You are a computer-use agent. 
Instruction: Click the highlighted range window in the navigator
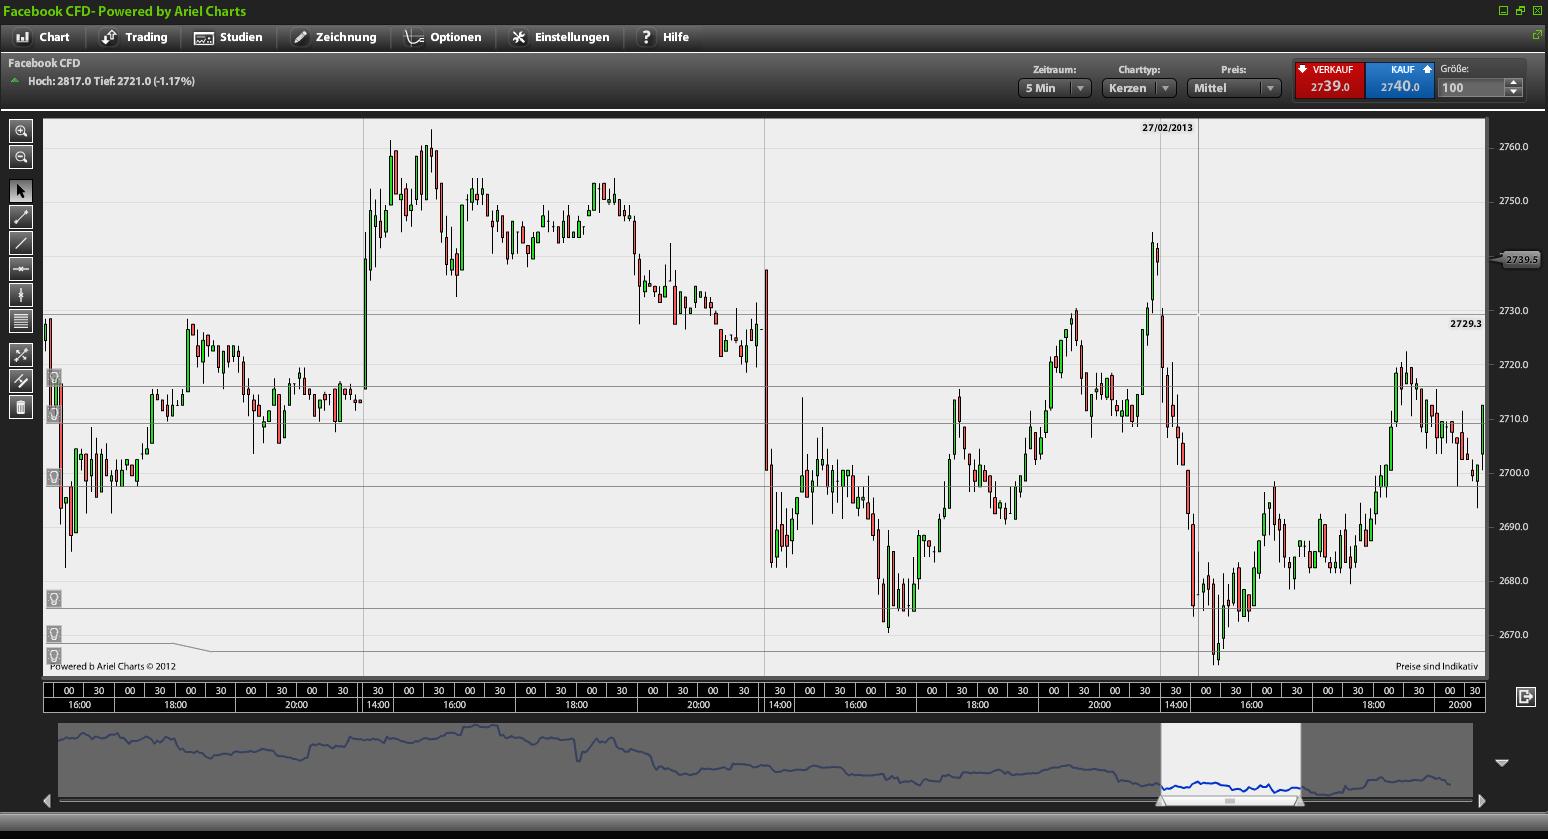coord(1231,758)
